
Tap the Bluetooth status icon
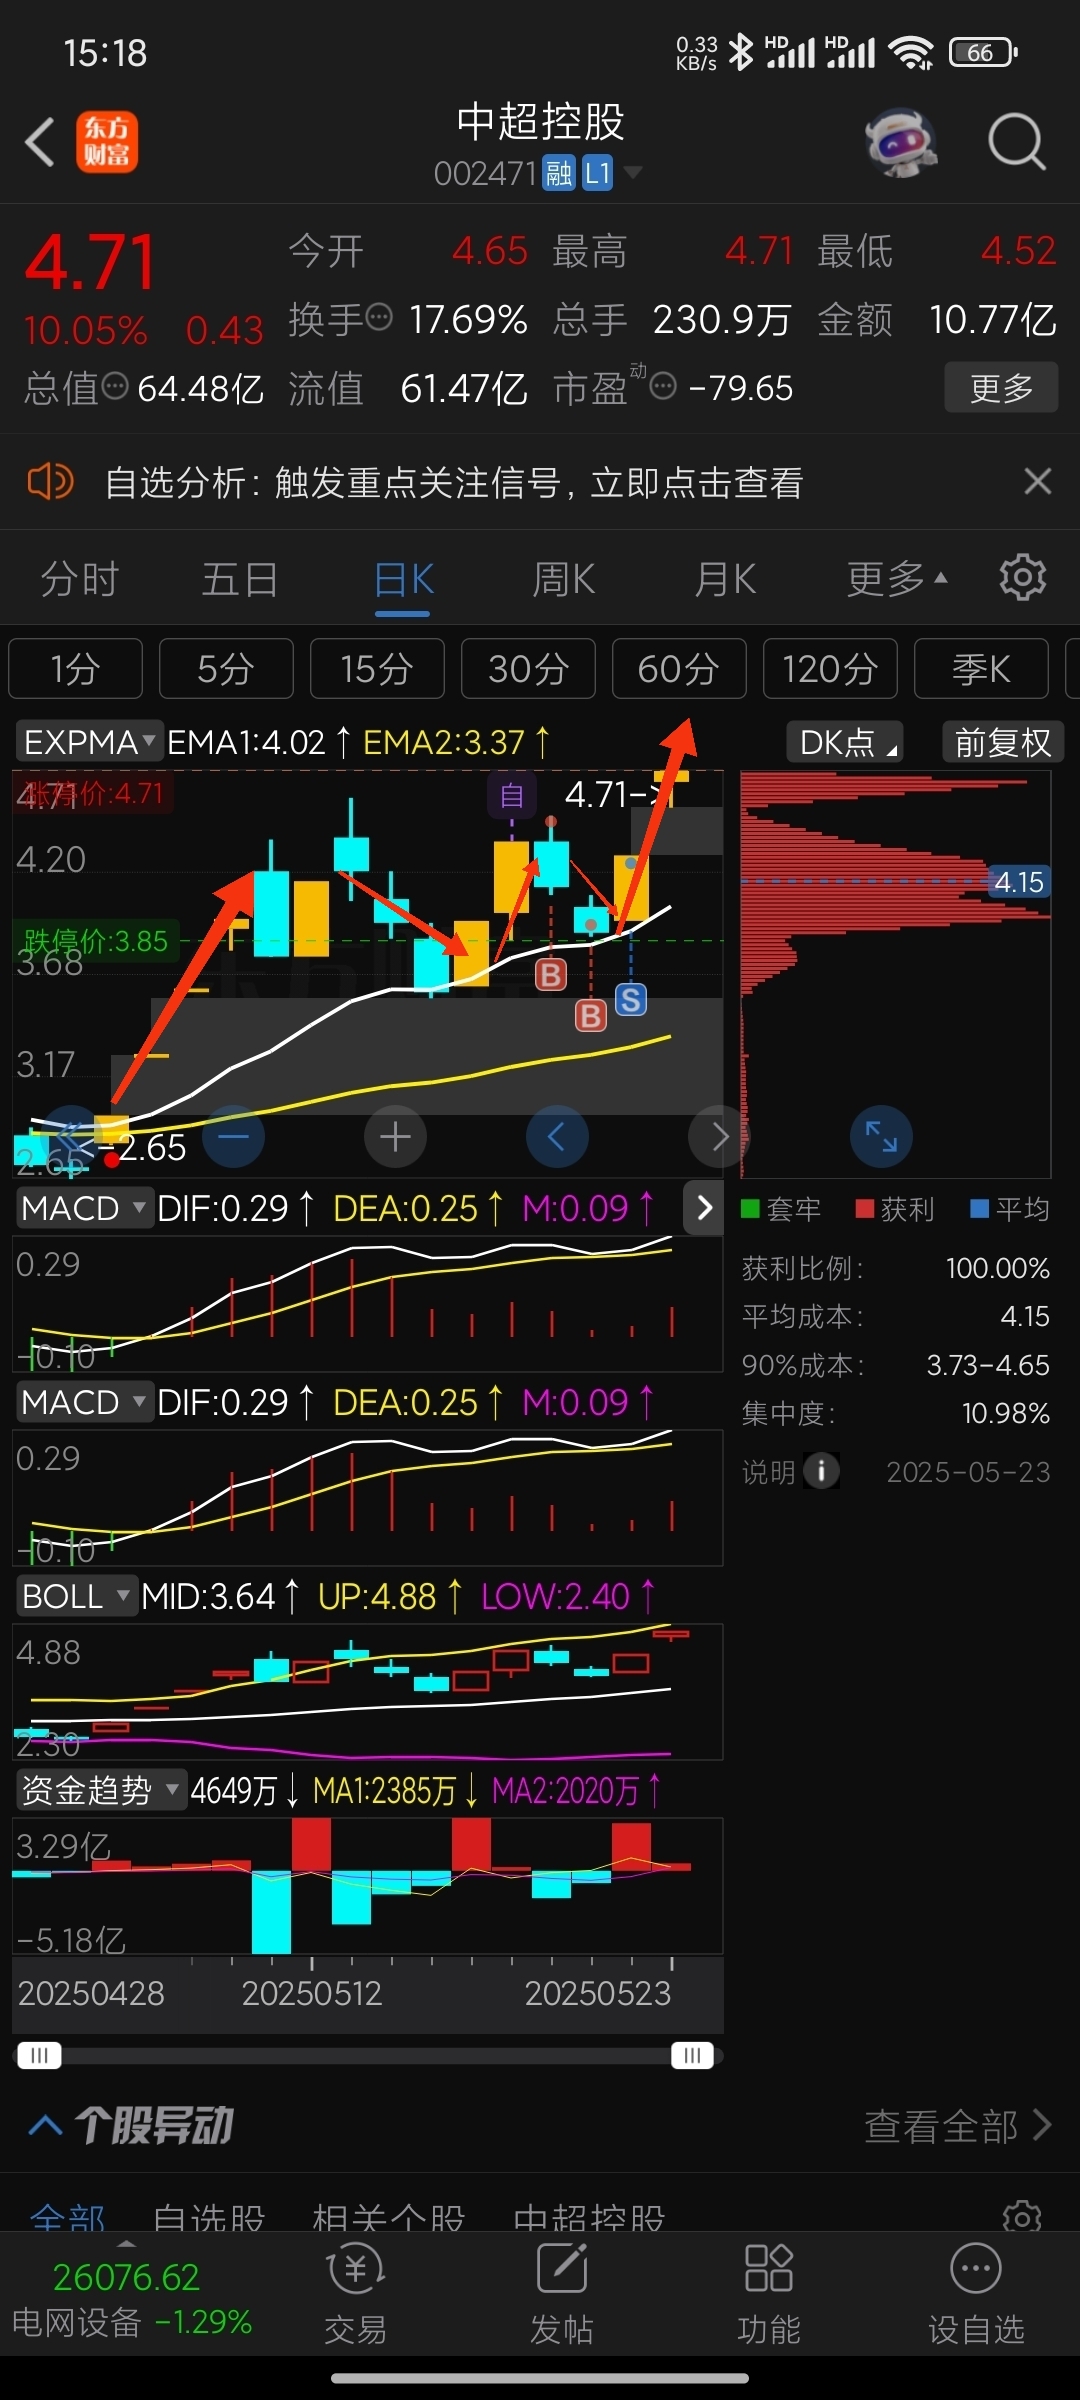[740, 52]
